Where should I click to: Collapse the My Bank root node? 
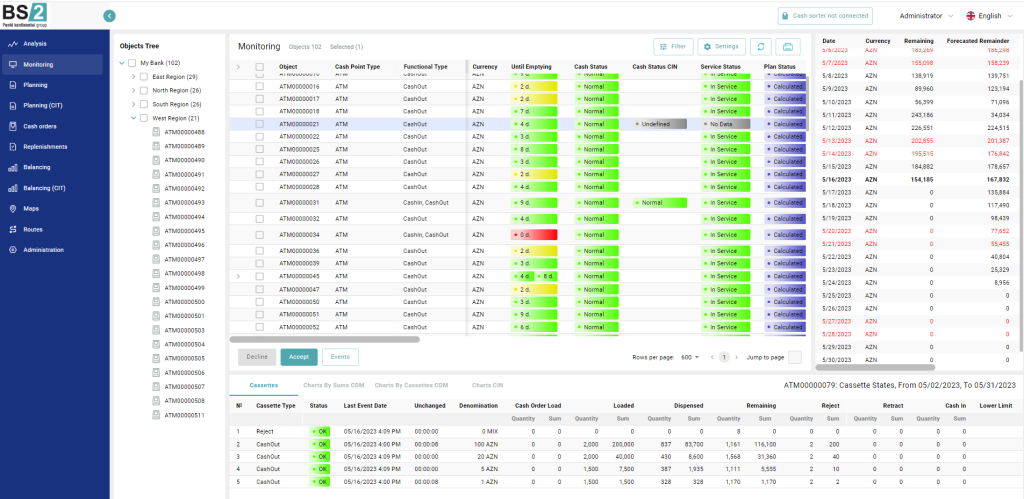click(x=122, y=63)
